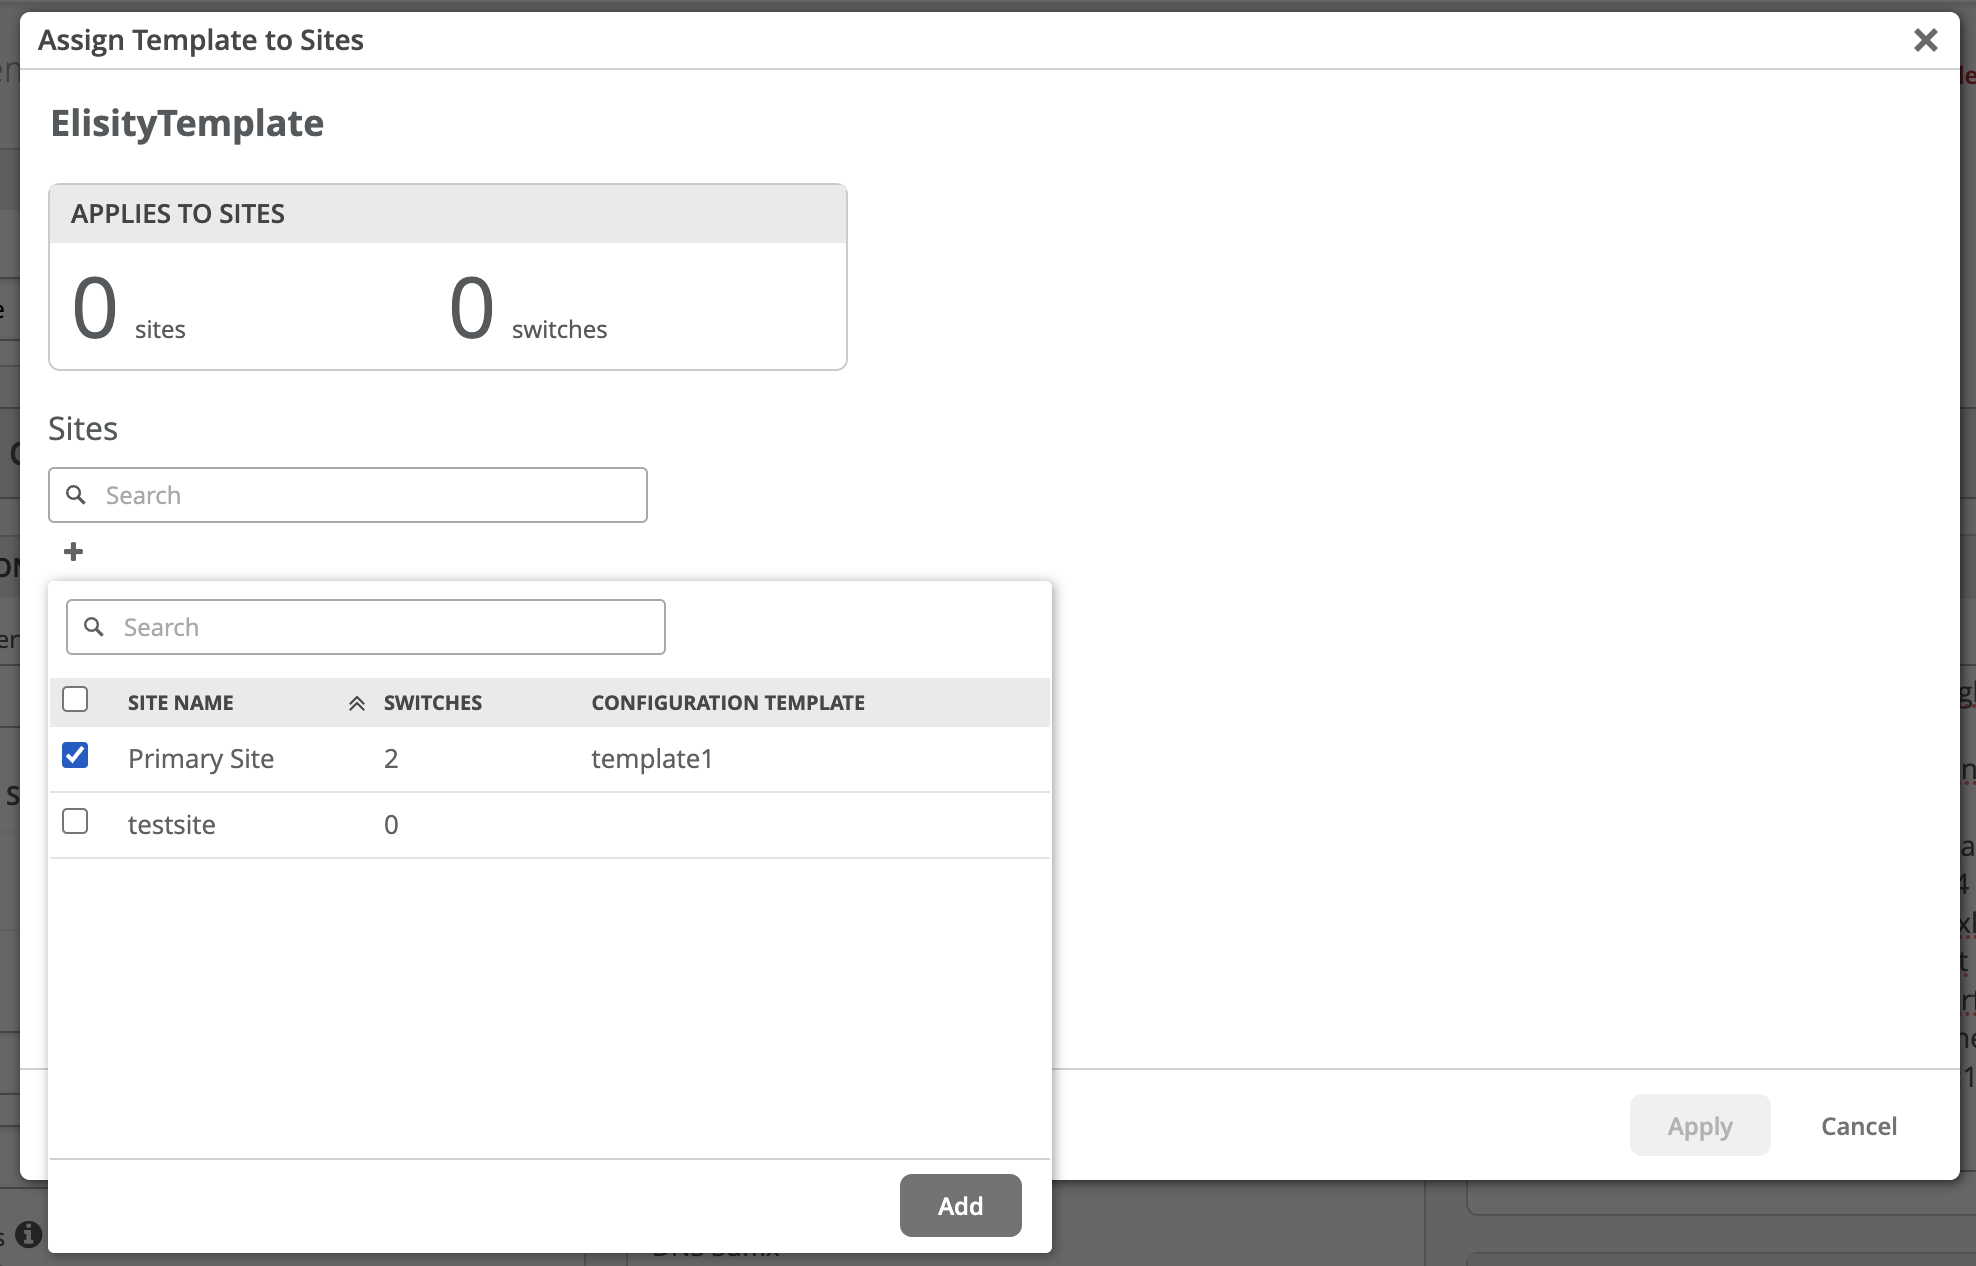Close the Assign Template to Sites dialog
Viewport: 1976px width, 1266px height.
1925,40
